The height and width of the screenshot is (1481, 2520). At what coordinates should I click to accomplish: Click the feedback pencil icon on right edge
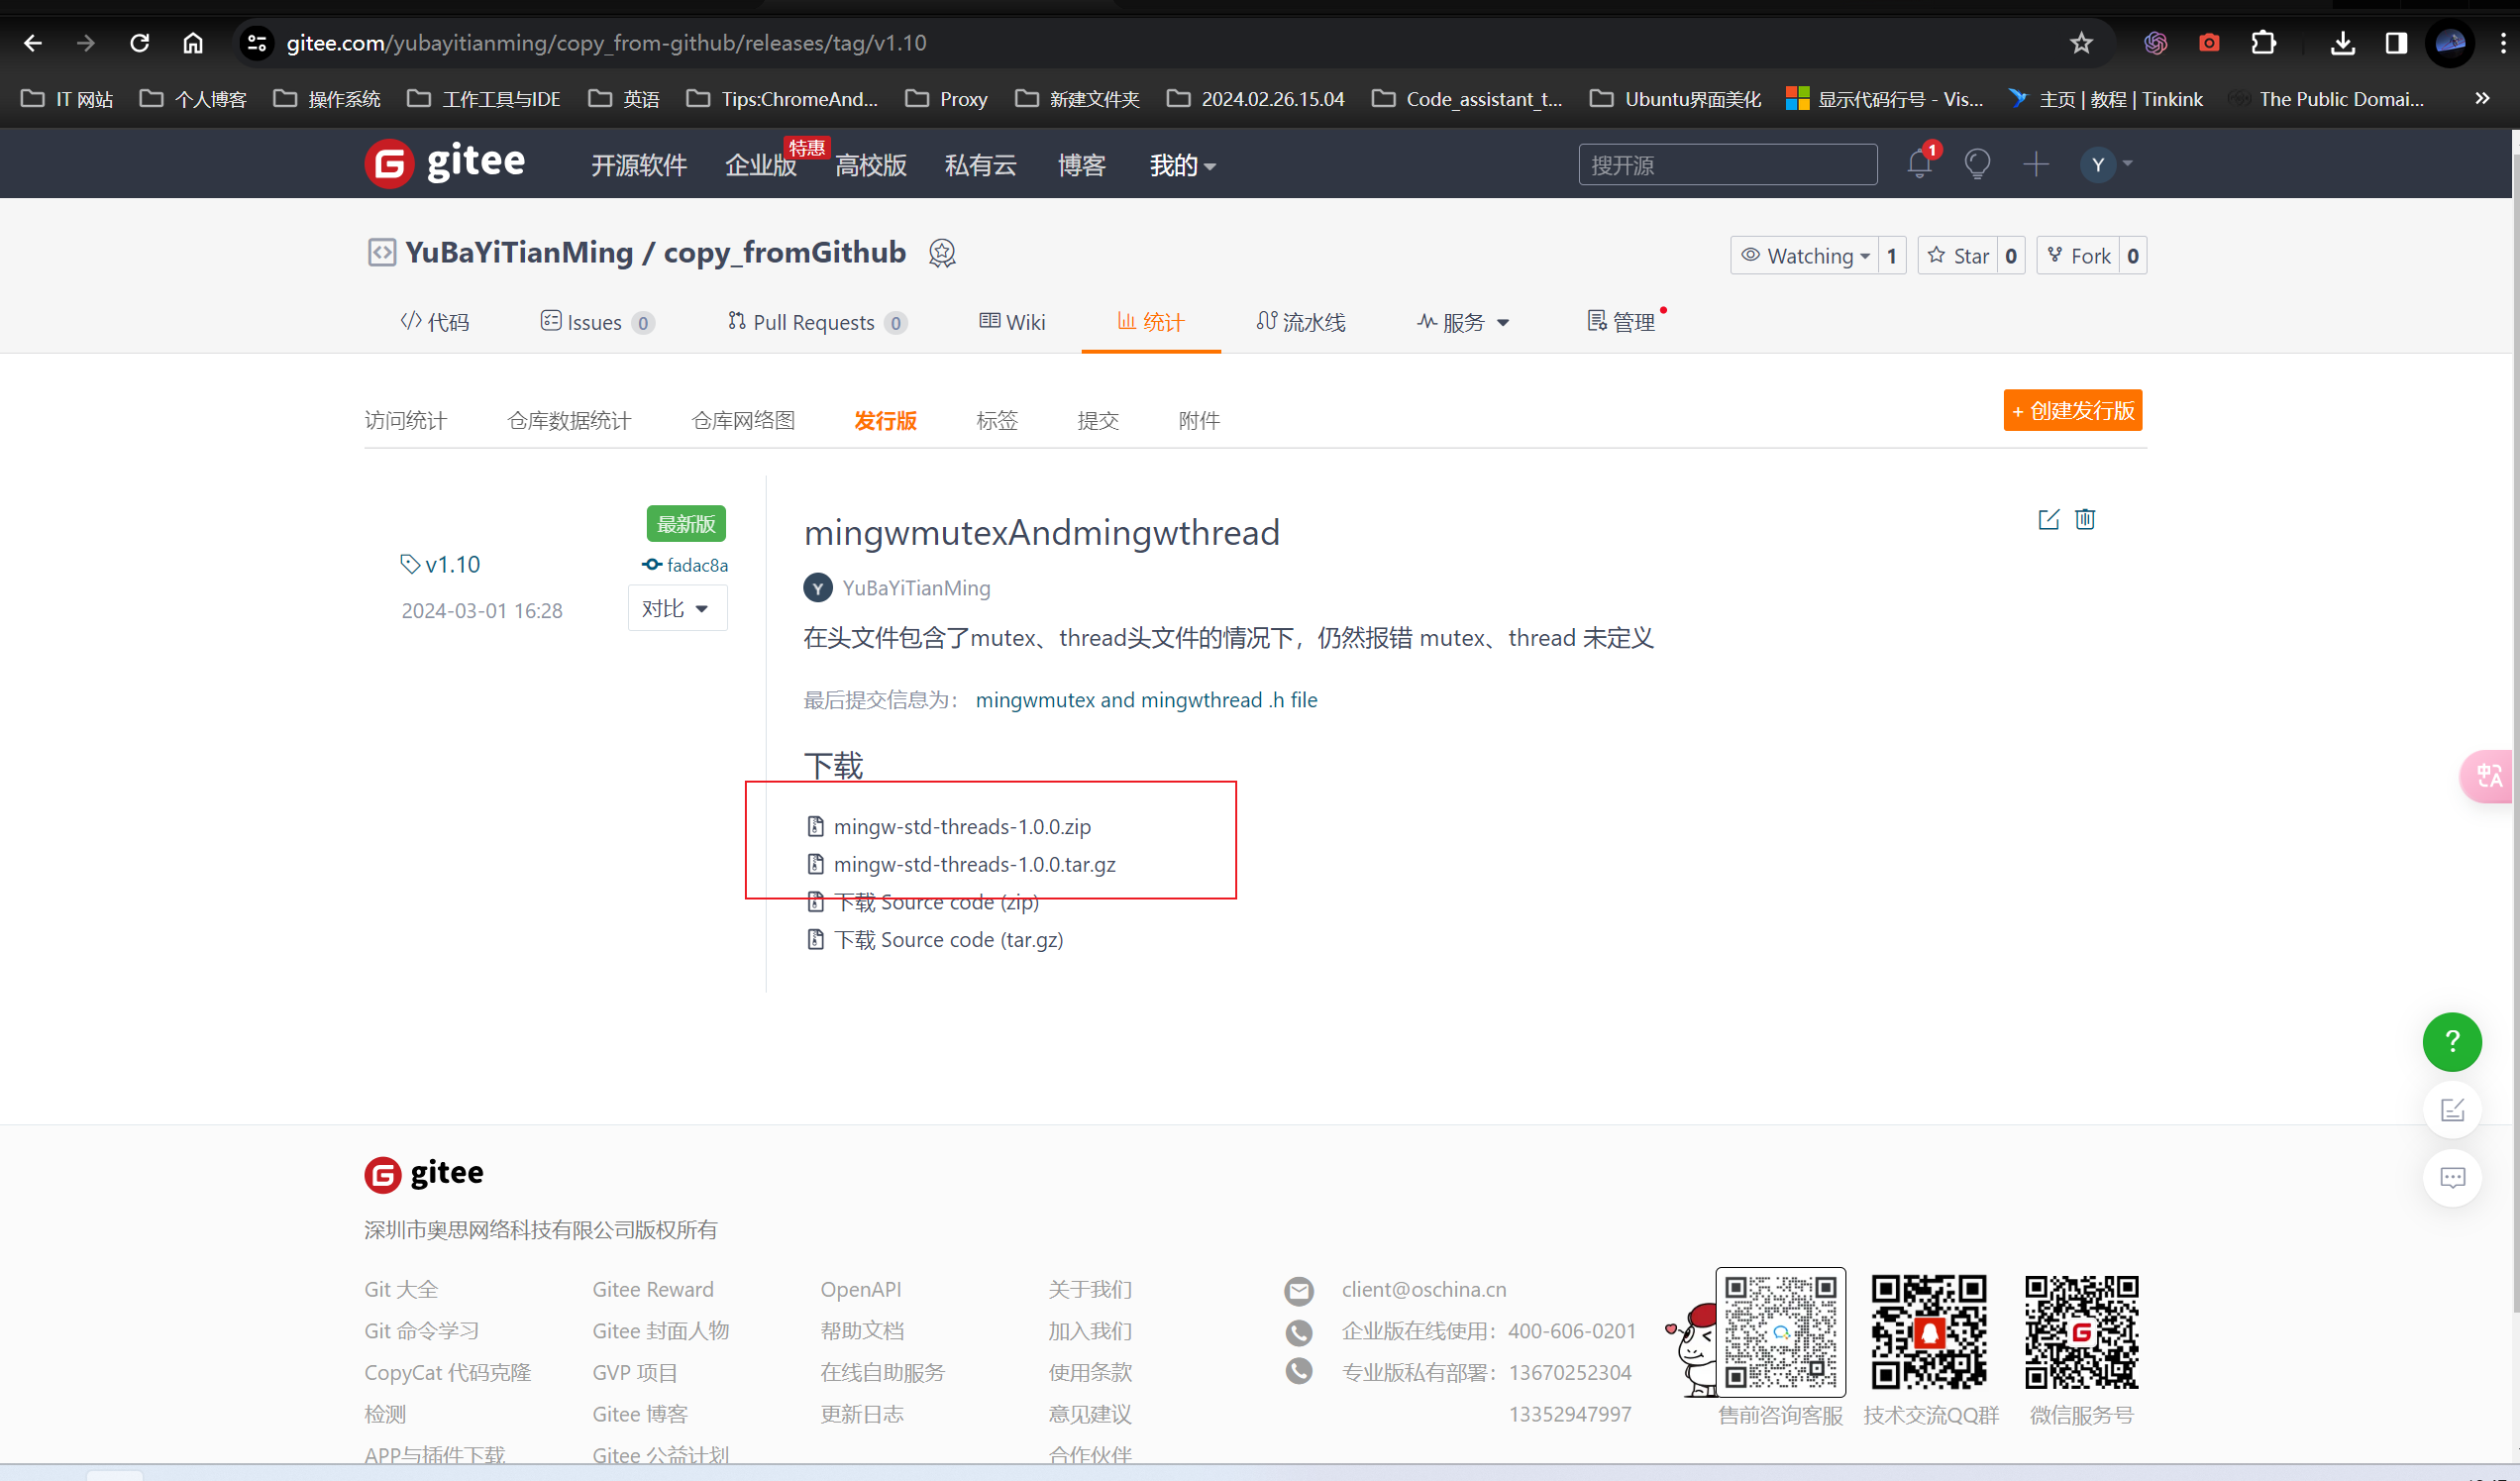pyautogui.click(x=2452, y=1108)
